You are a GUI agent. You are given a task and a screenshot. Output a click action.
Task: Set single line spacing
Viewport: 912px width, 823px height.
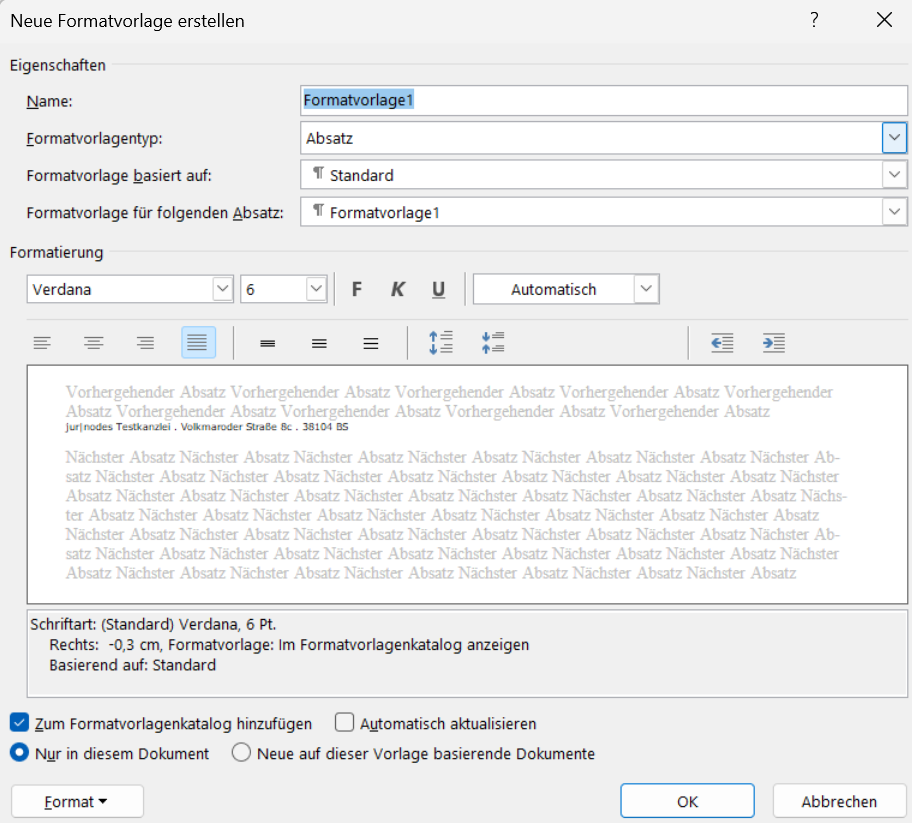pyautogui.click(x=267, y=343)
